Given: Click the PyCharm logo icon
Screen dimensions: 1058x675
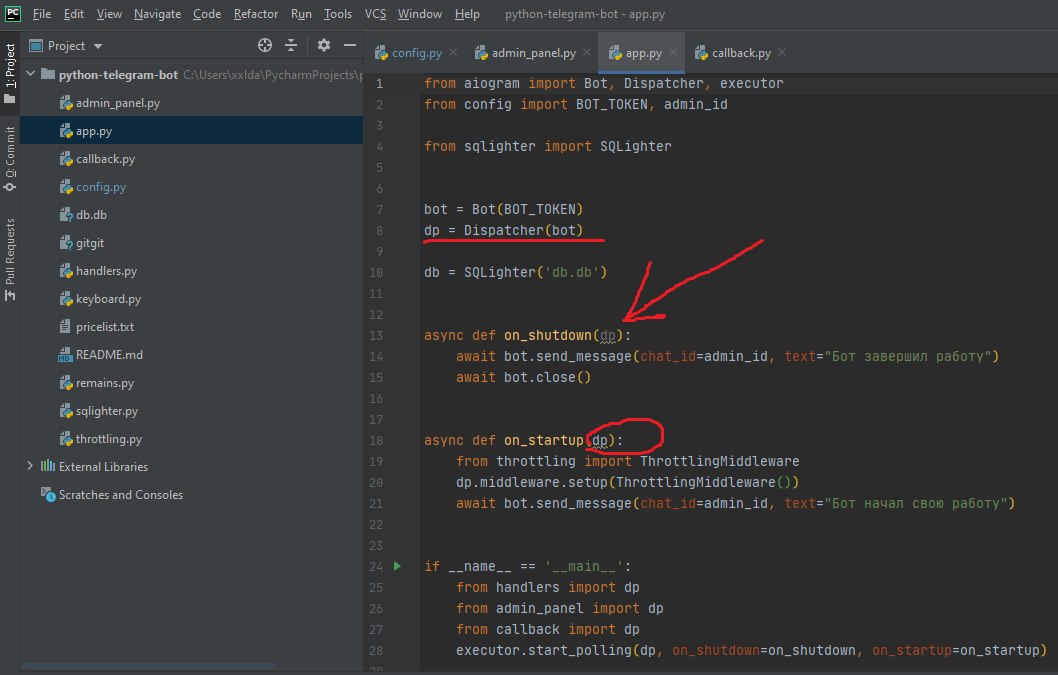Looking at the screenshot, I should (13, 14).
